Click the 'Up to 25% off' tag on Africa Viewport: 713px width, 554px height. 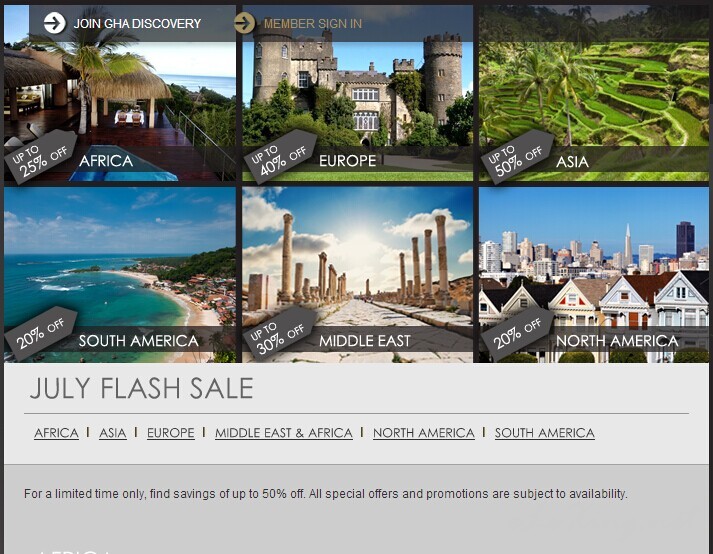tap(40, 158)
